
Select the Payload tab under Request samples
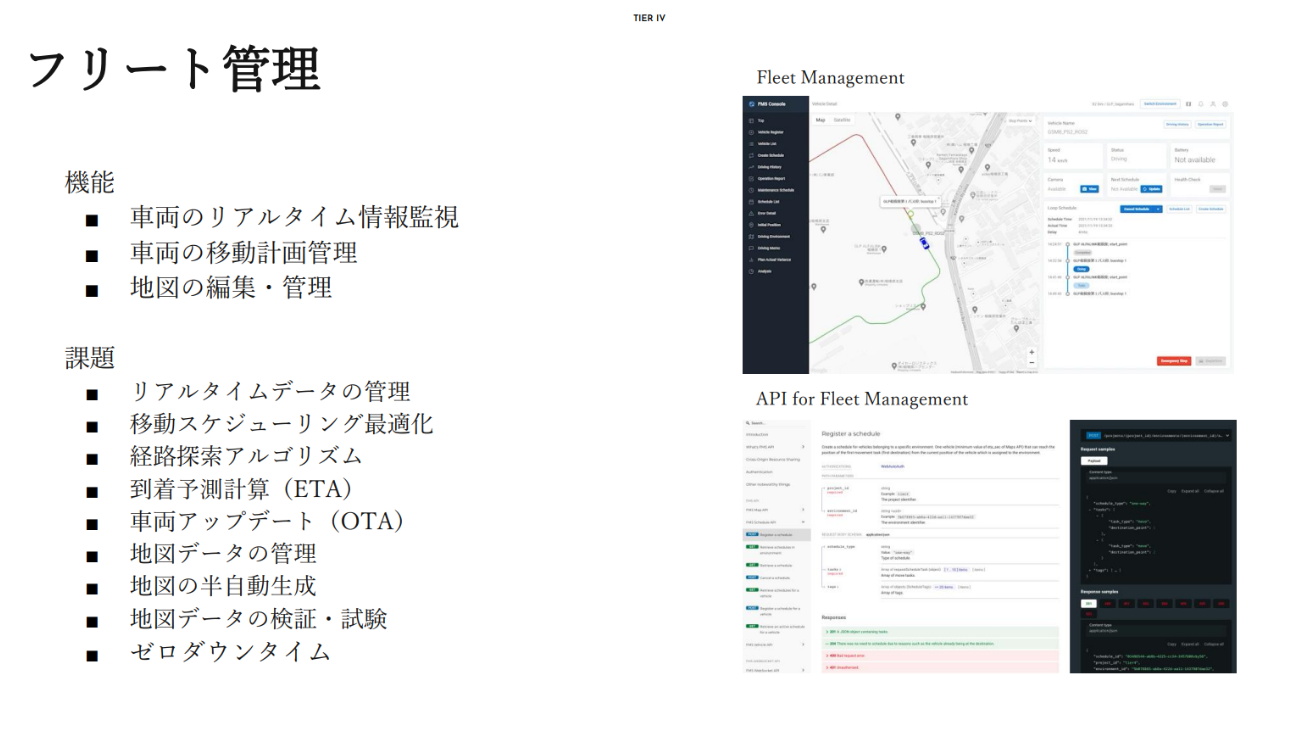[x=1094, y=461]
